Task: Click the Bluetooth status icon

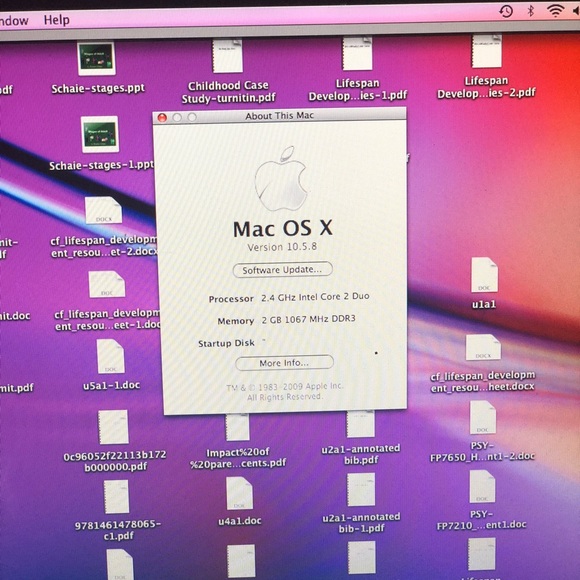Action: (x=530, y=11)
